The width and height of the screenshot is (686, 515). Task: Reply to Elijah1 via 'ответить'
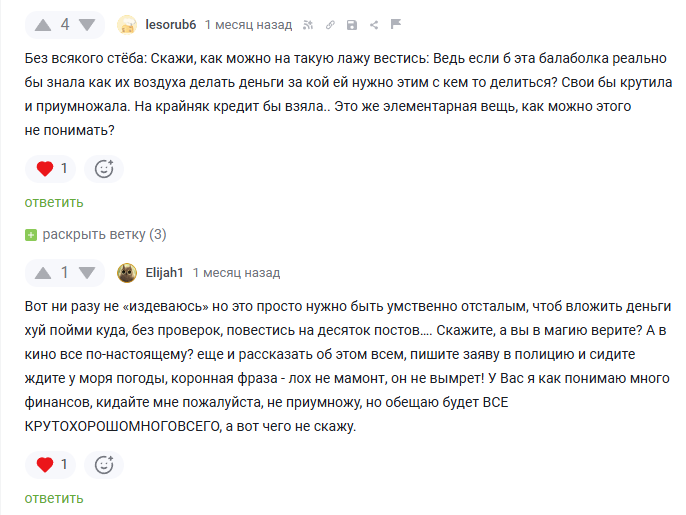[x=54, y=498]
